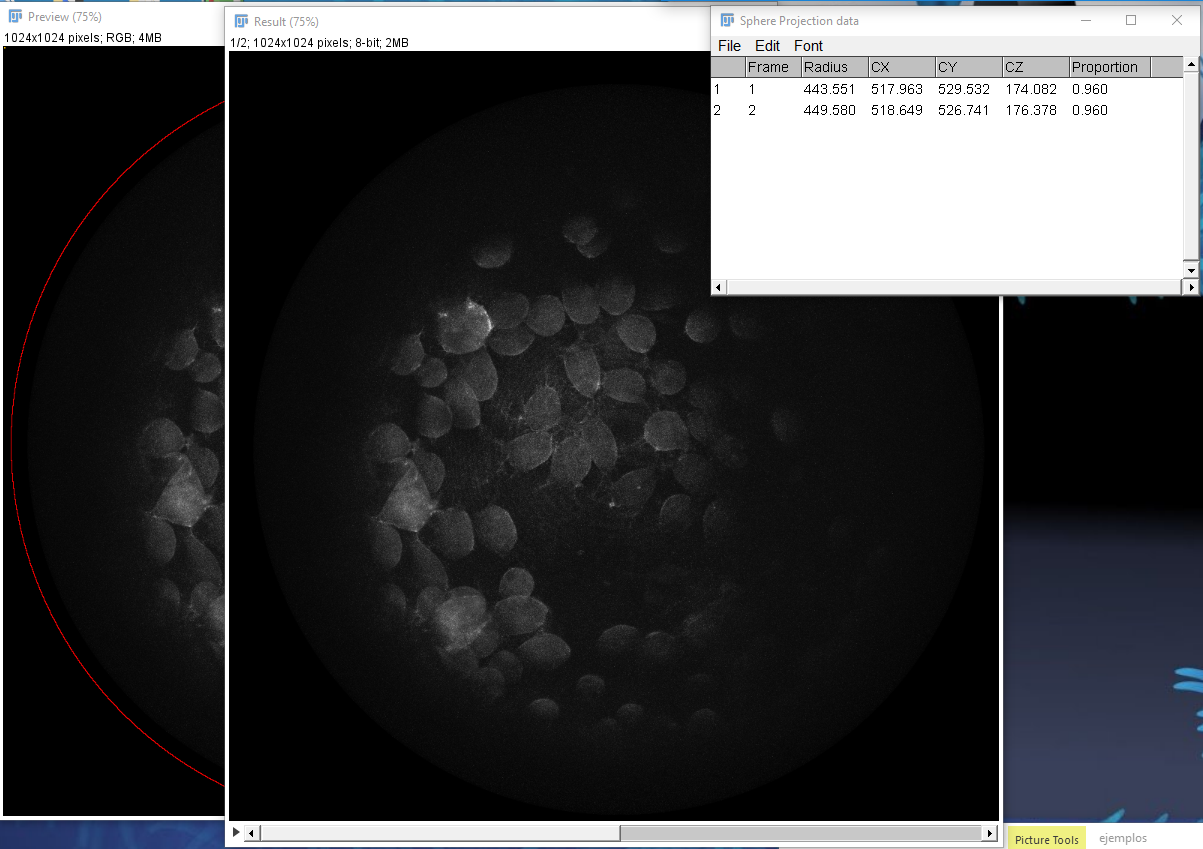Click the ImageJ icon in Preview title bar
This screenshot has height=849, width=1203.
point(16,17)
